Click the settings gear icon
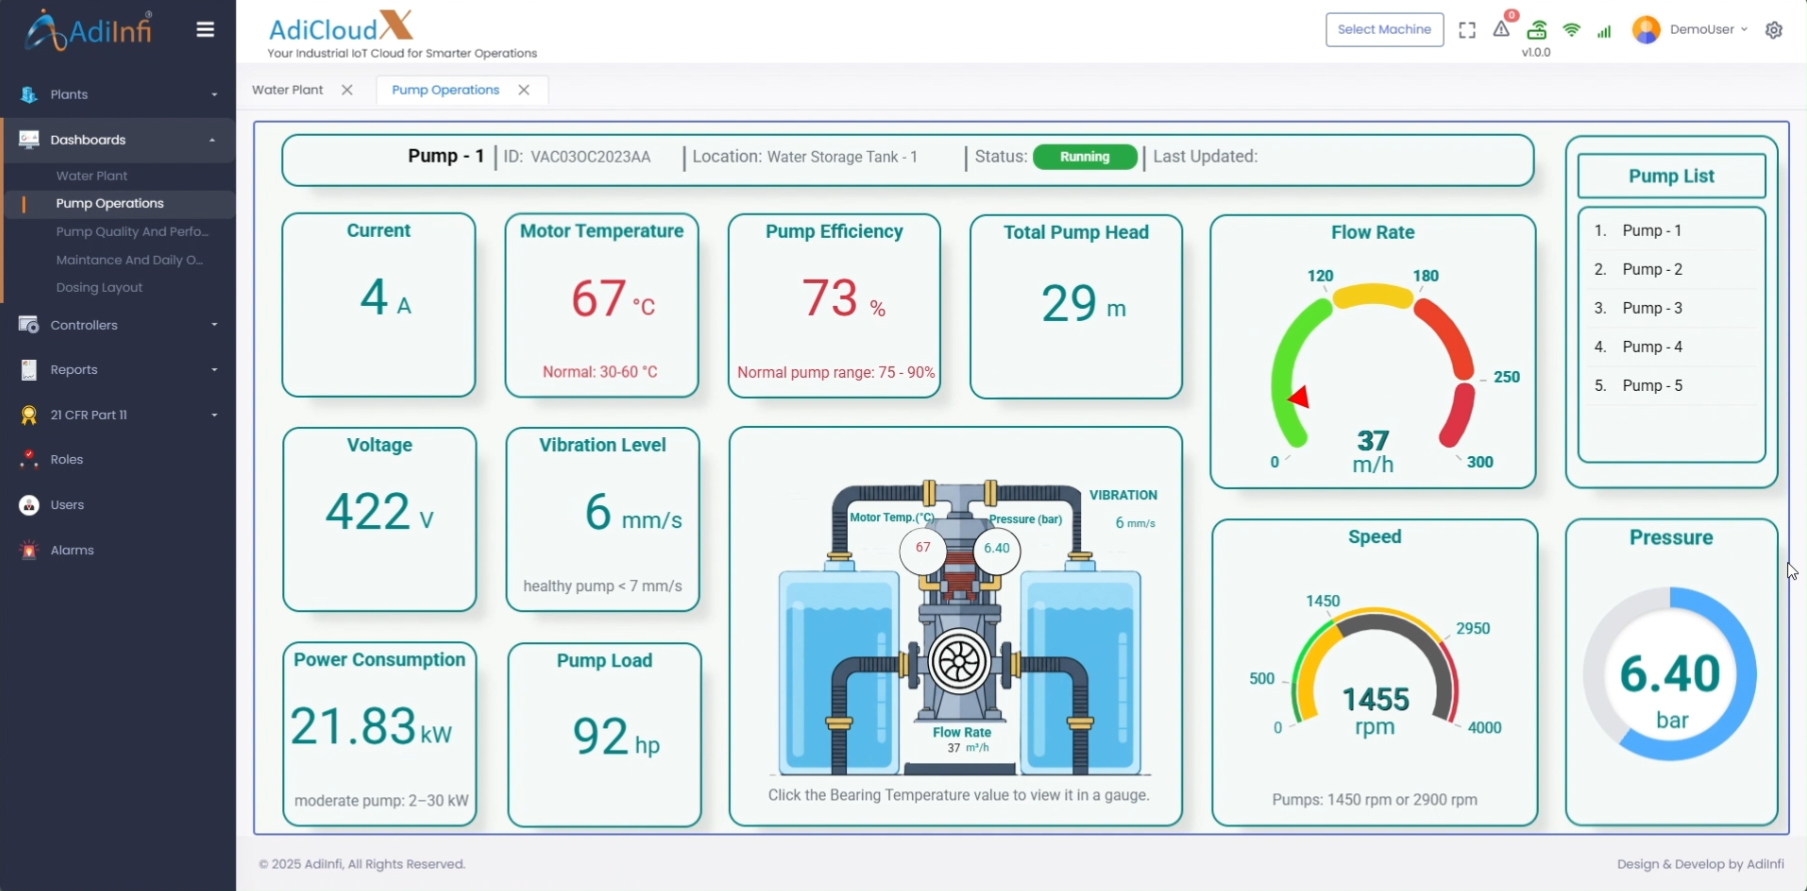Screen dimensions: 1807x891 pos(1774,30)
